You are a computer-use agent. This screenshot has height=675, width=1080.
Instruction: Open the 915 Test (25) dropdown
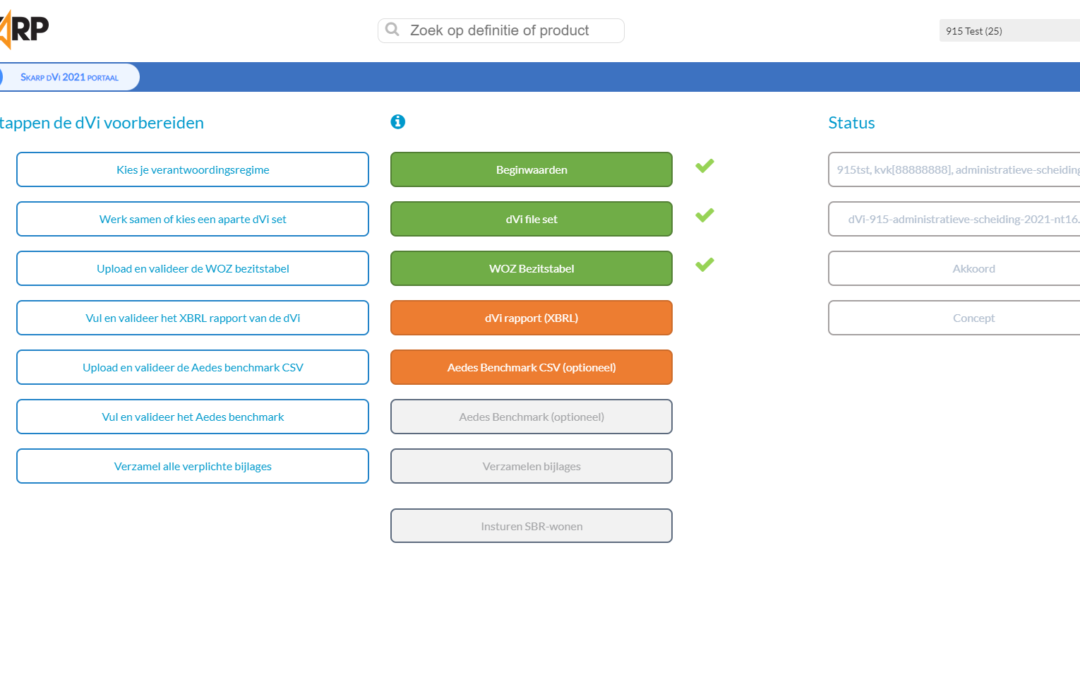coord(1008,31)
